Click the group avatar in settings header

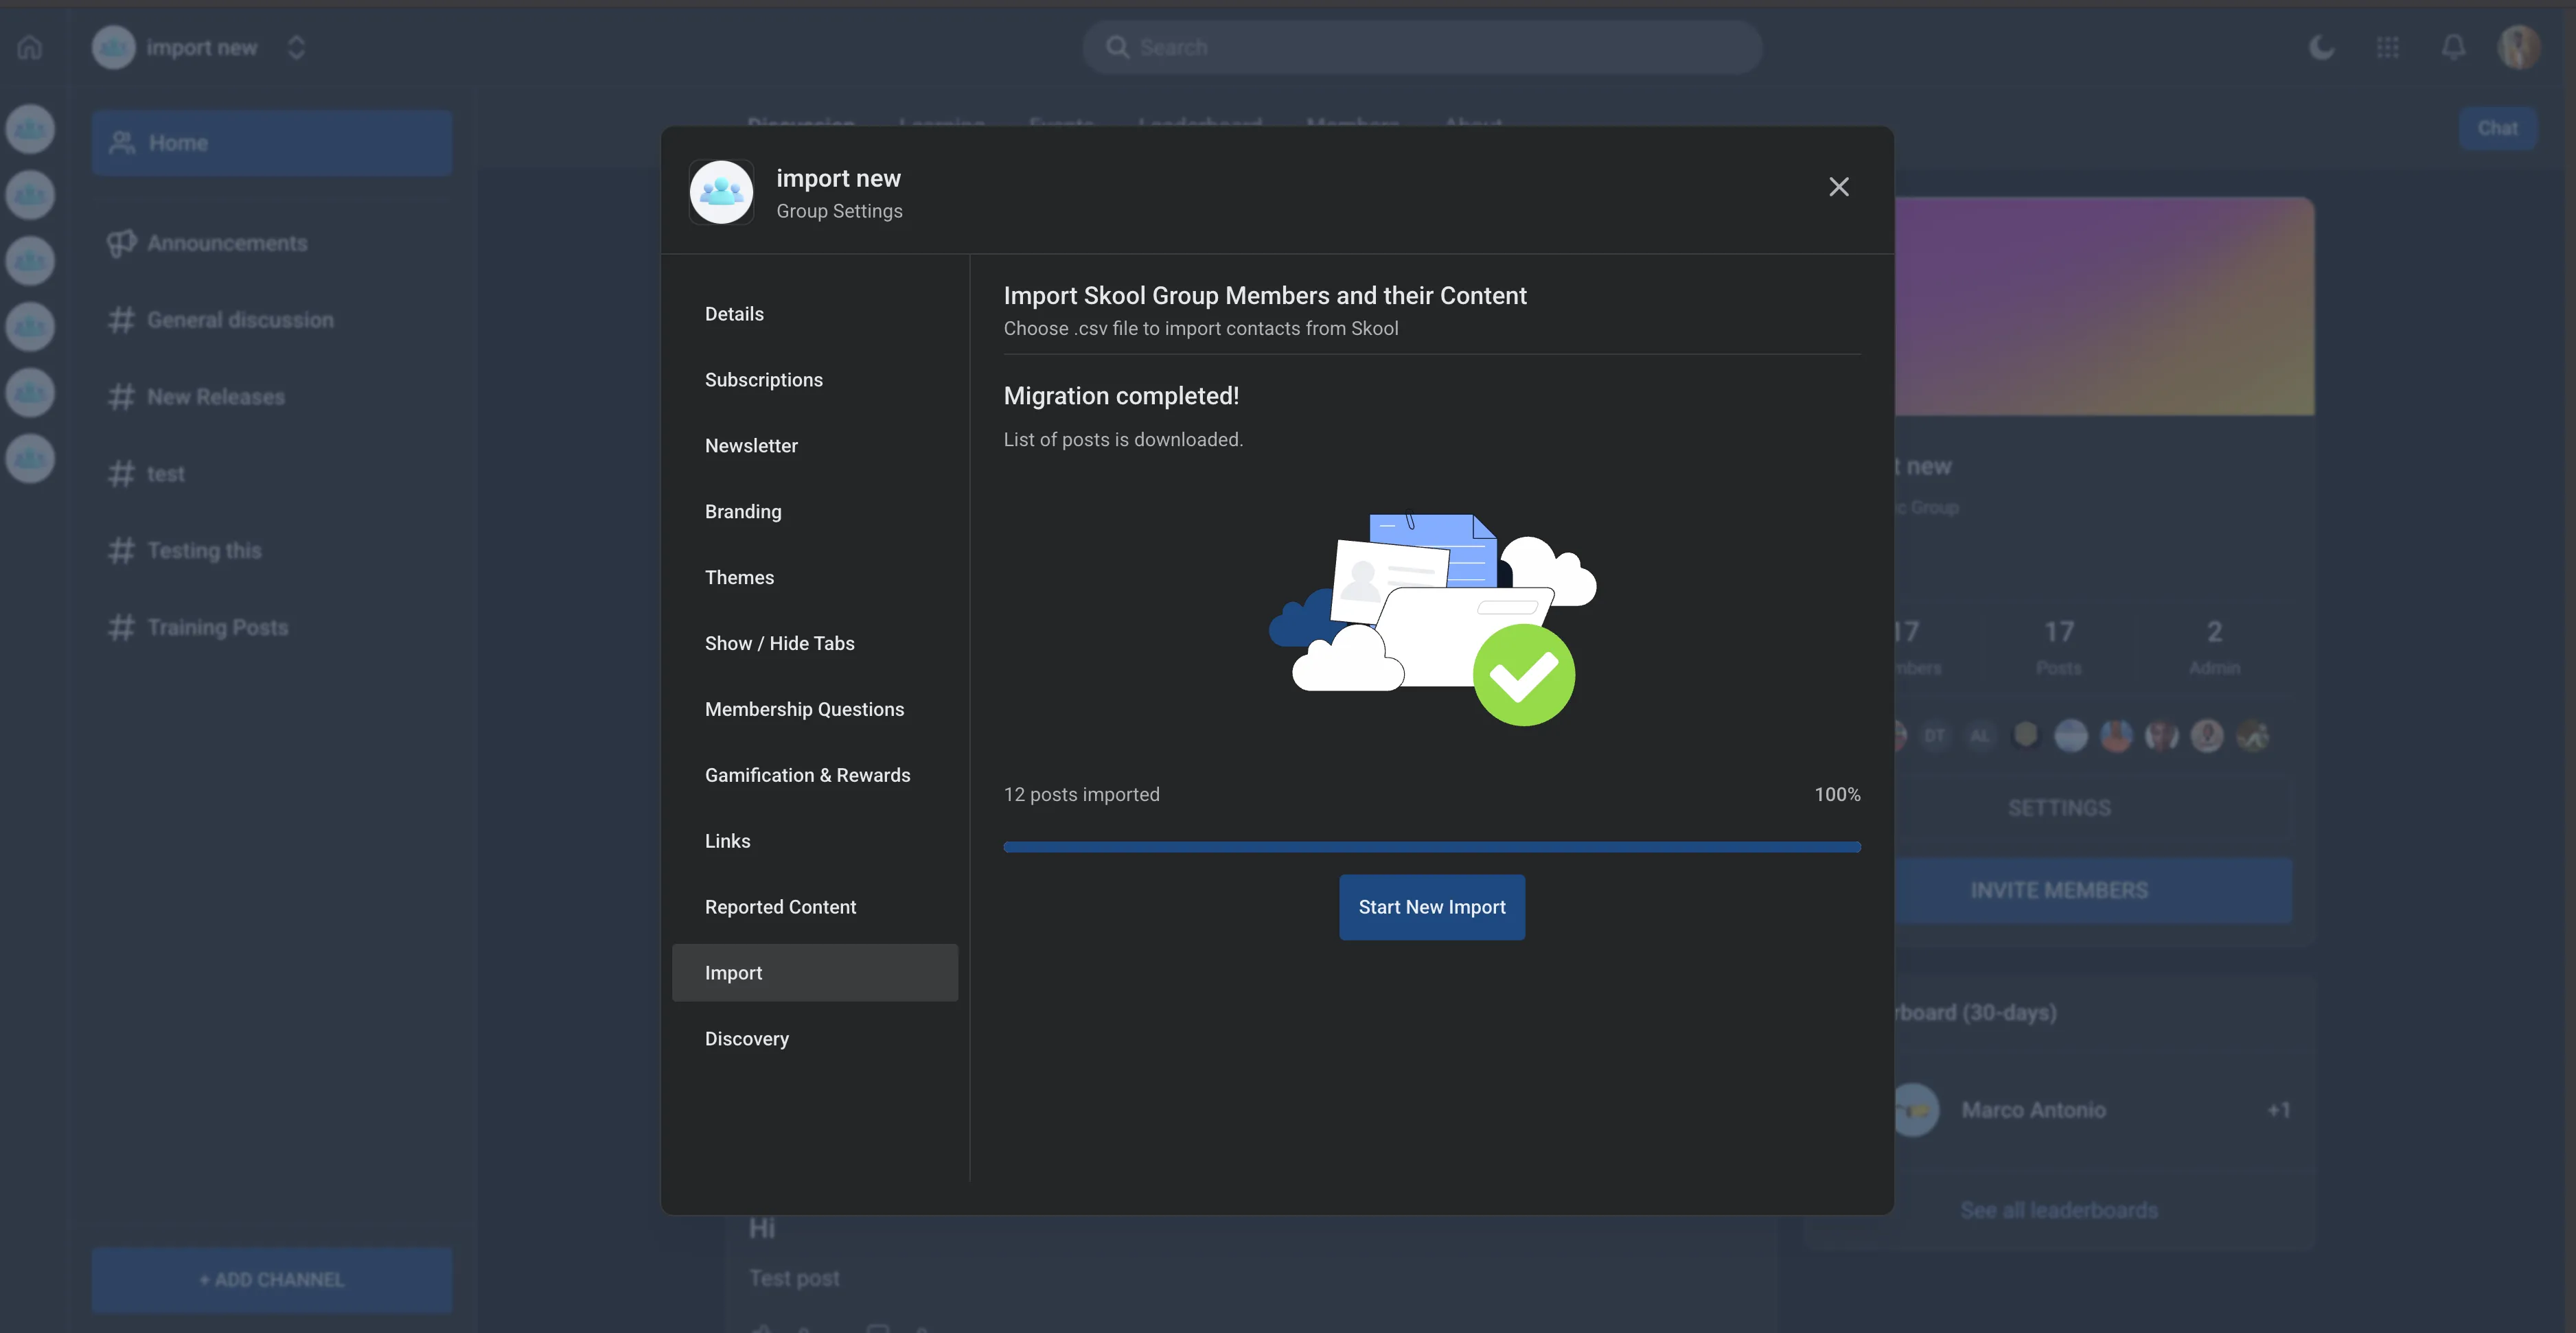(x=721, y=192)
